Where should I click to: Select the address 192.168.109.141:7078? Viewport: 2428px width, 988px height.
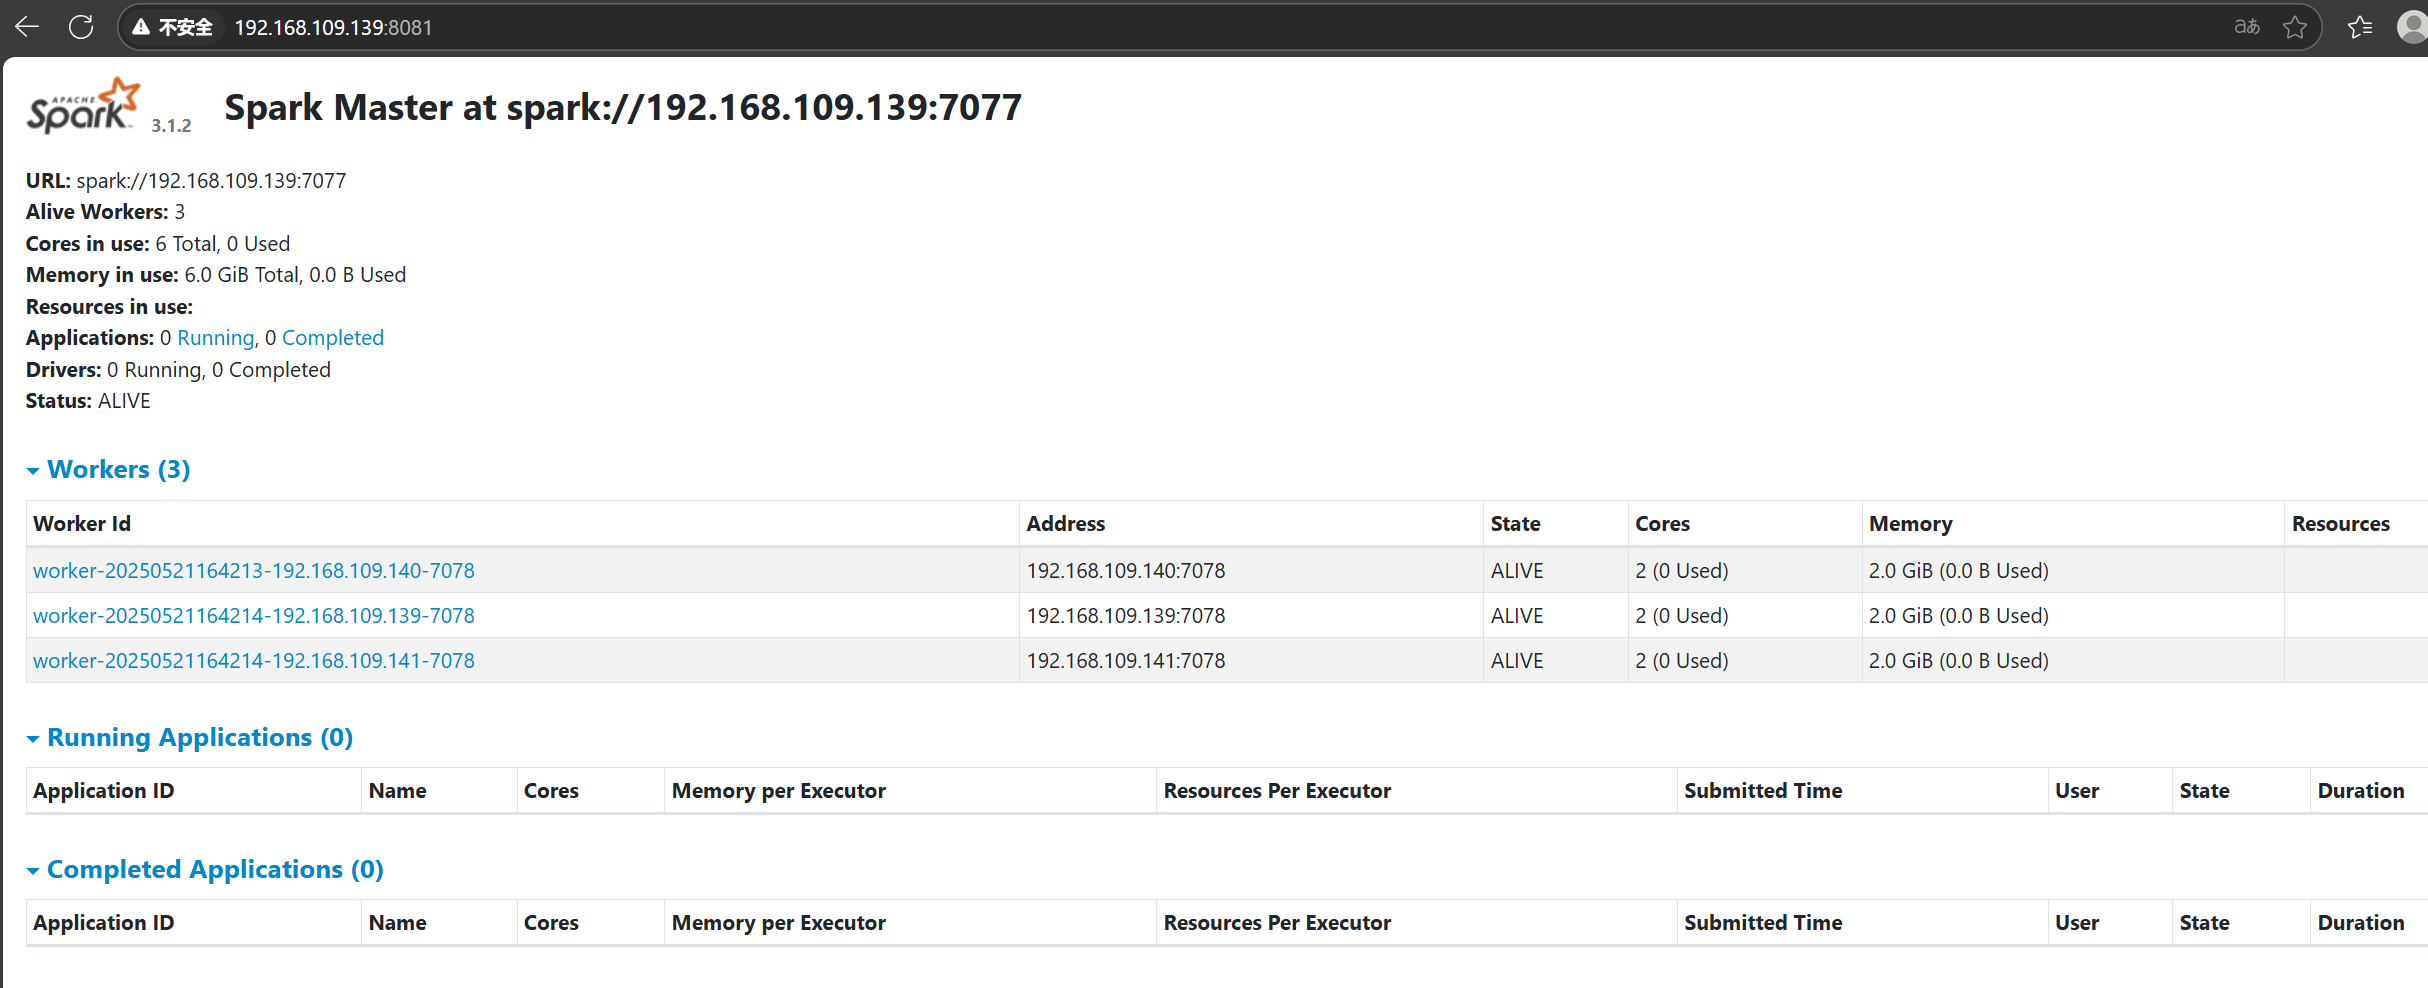(1126, 660)
